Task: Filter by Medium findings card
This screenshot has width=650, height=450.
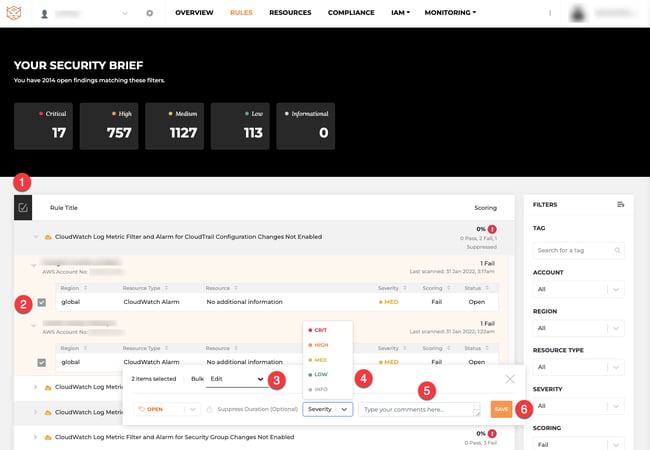Action: tap(175, 126)
